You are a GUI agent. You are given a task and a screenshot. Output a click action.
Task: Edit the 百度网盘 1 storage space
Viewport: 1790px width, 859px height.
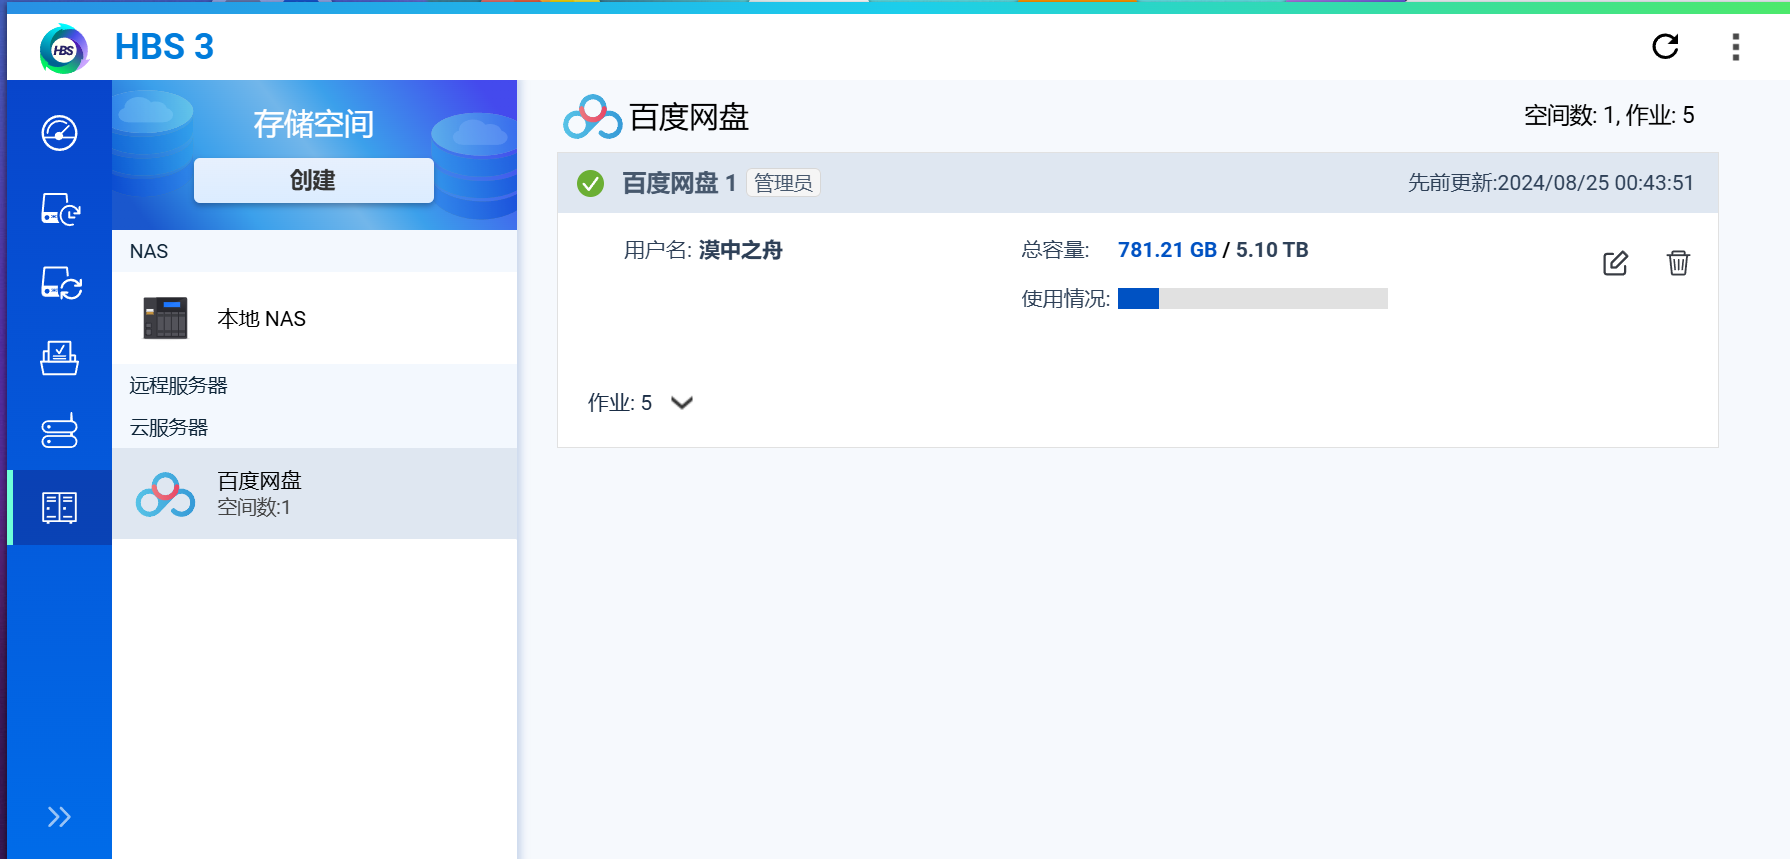tap(1615, 263)
